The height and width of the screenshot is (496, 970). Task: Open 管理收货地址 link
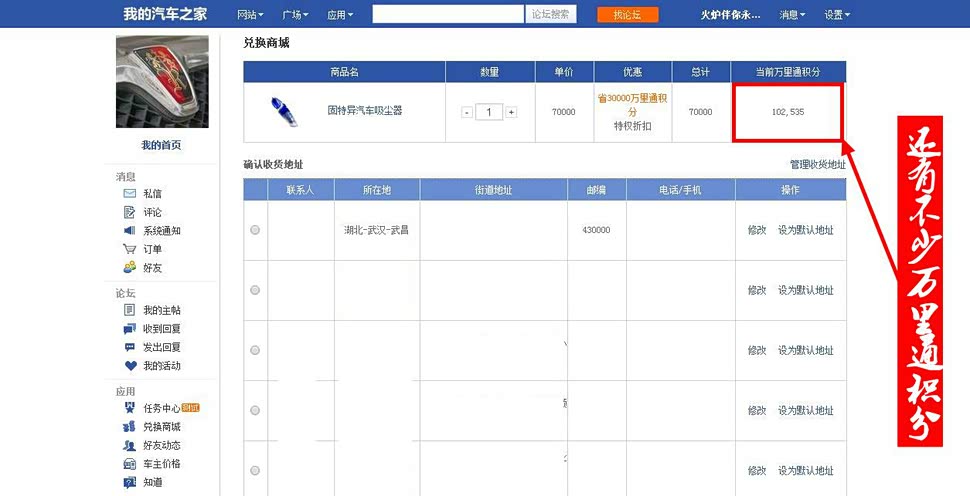tap(818, 165)
